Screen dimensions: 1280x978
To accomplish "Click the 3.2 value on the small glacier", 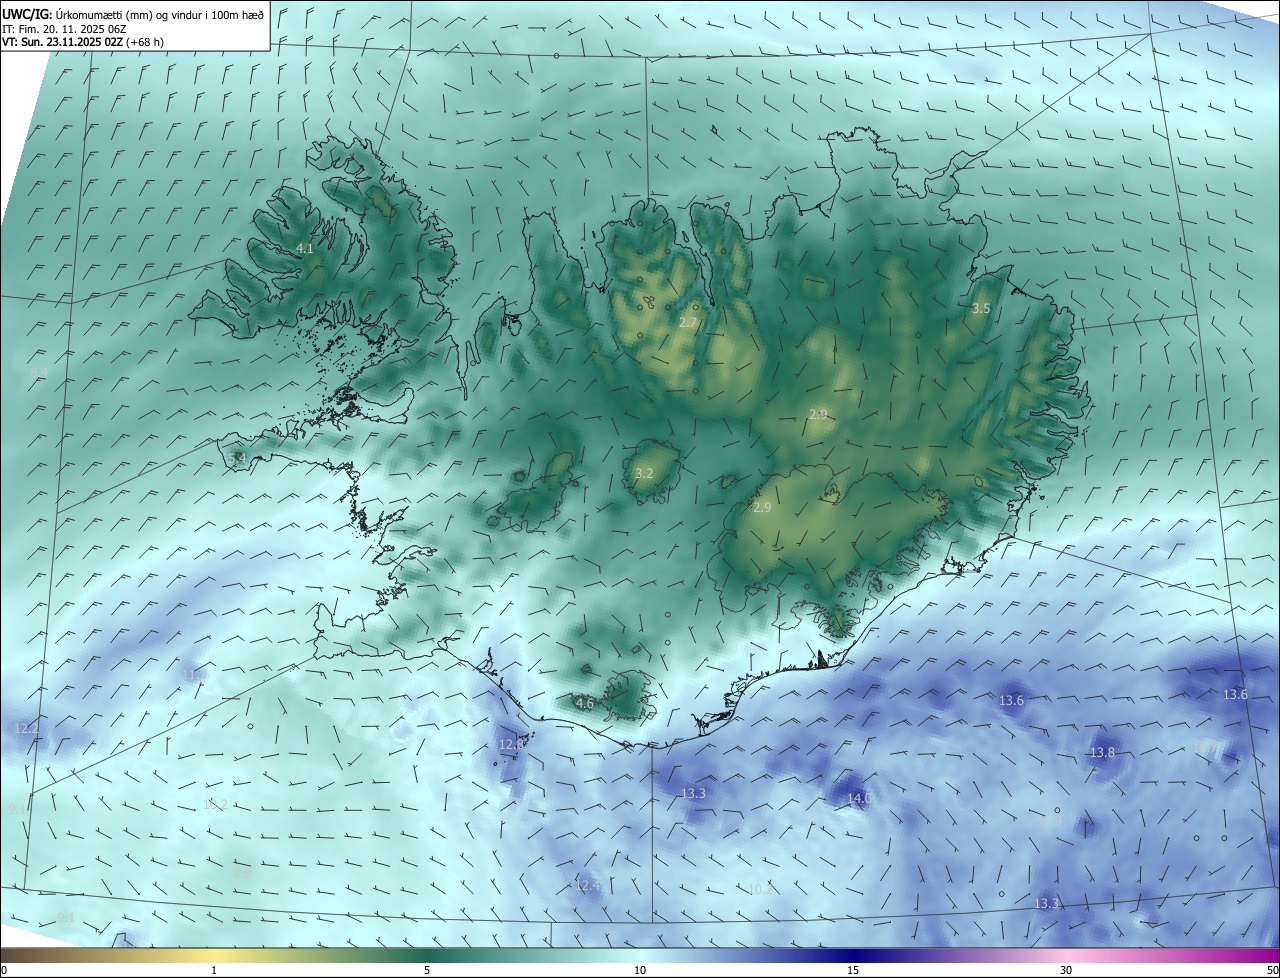I will 644,473.
